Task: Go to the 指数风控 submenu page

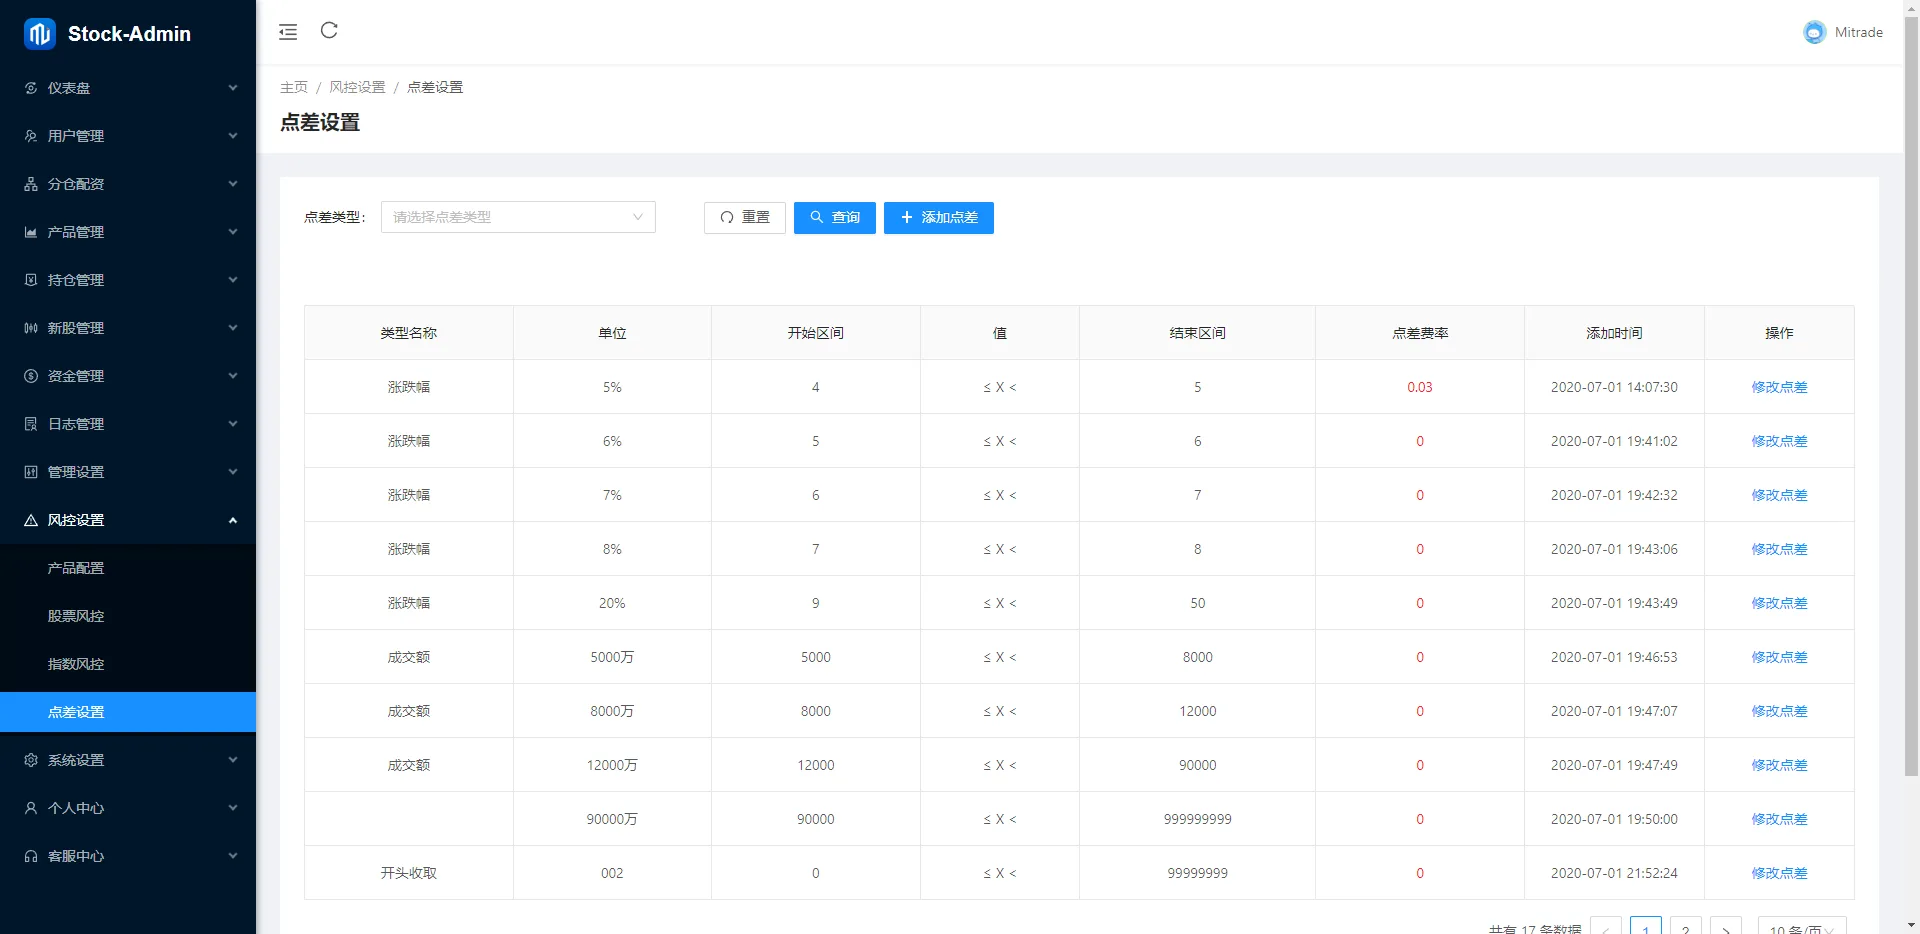Action: pyautogui.click(x=76, y=664)
